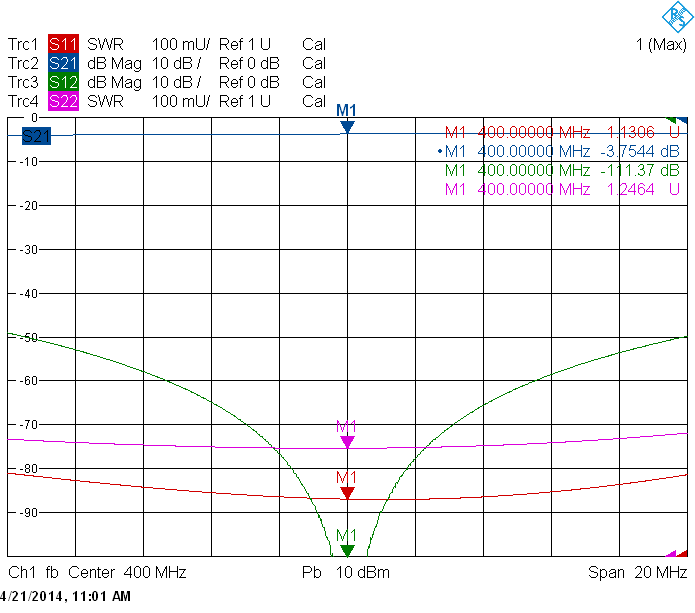
Task: Click the -90 y-axis gridline label
Action: (x=28, y=513)
